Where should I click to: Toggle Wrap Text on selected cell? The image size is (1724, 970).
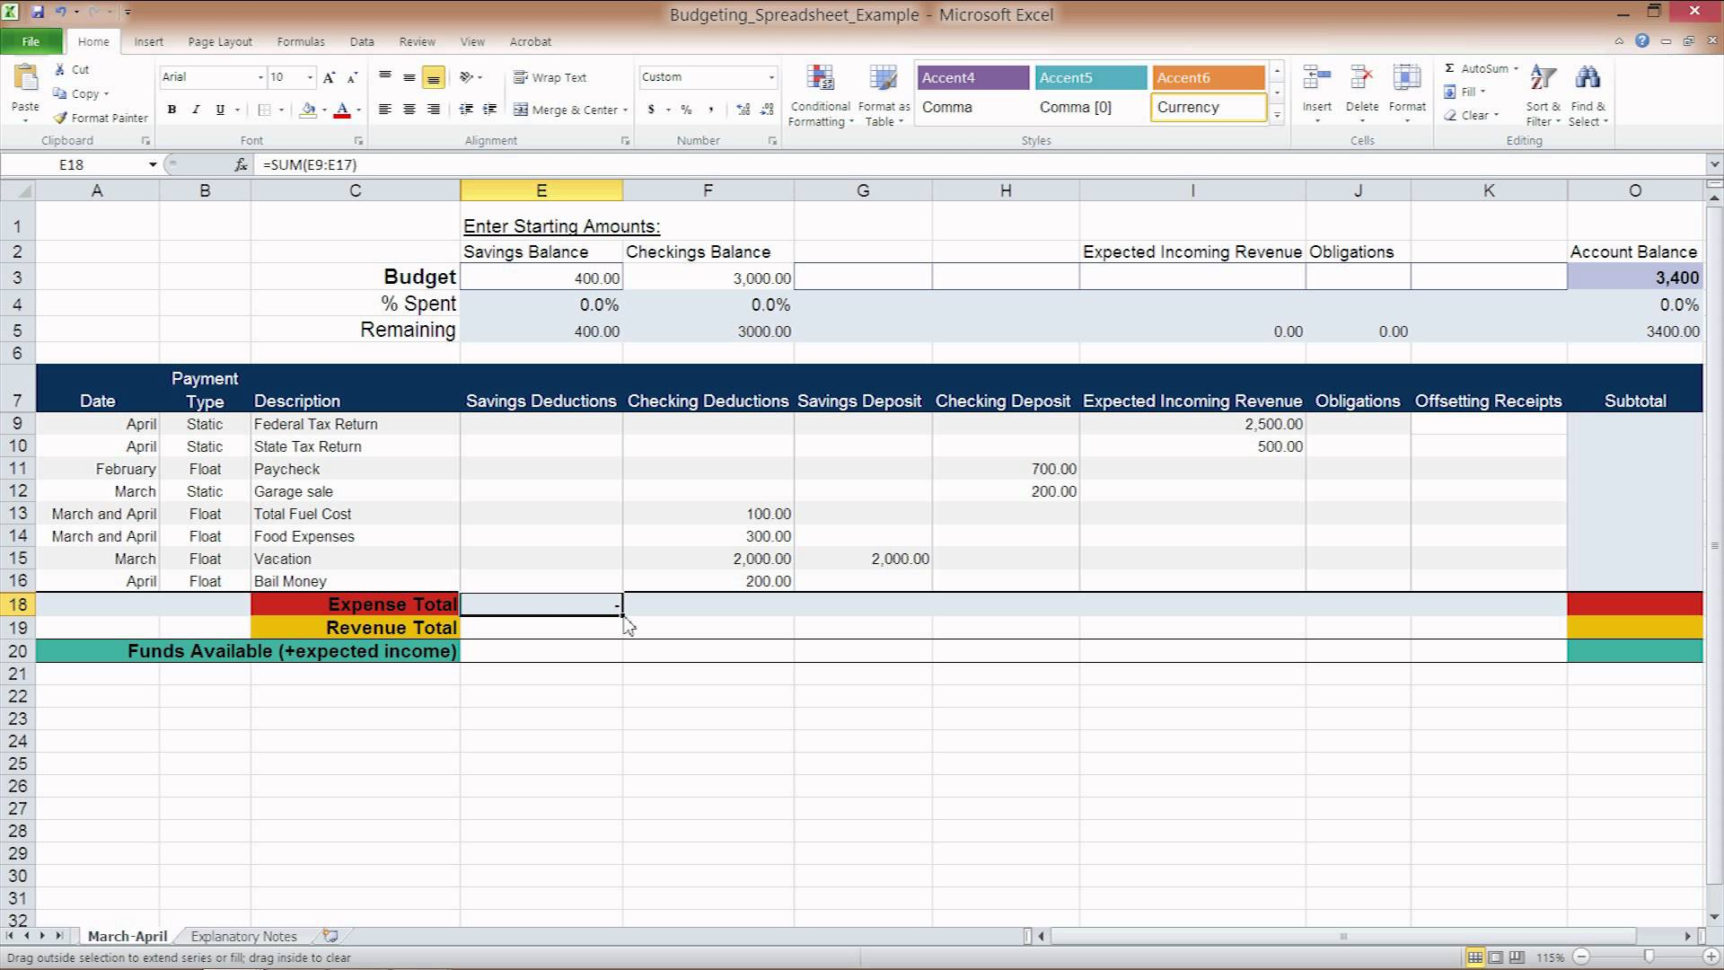[x=550, y=78]
